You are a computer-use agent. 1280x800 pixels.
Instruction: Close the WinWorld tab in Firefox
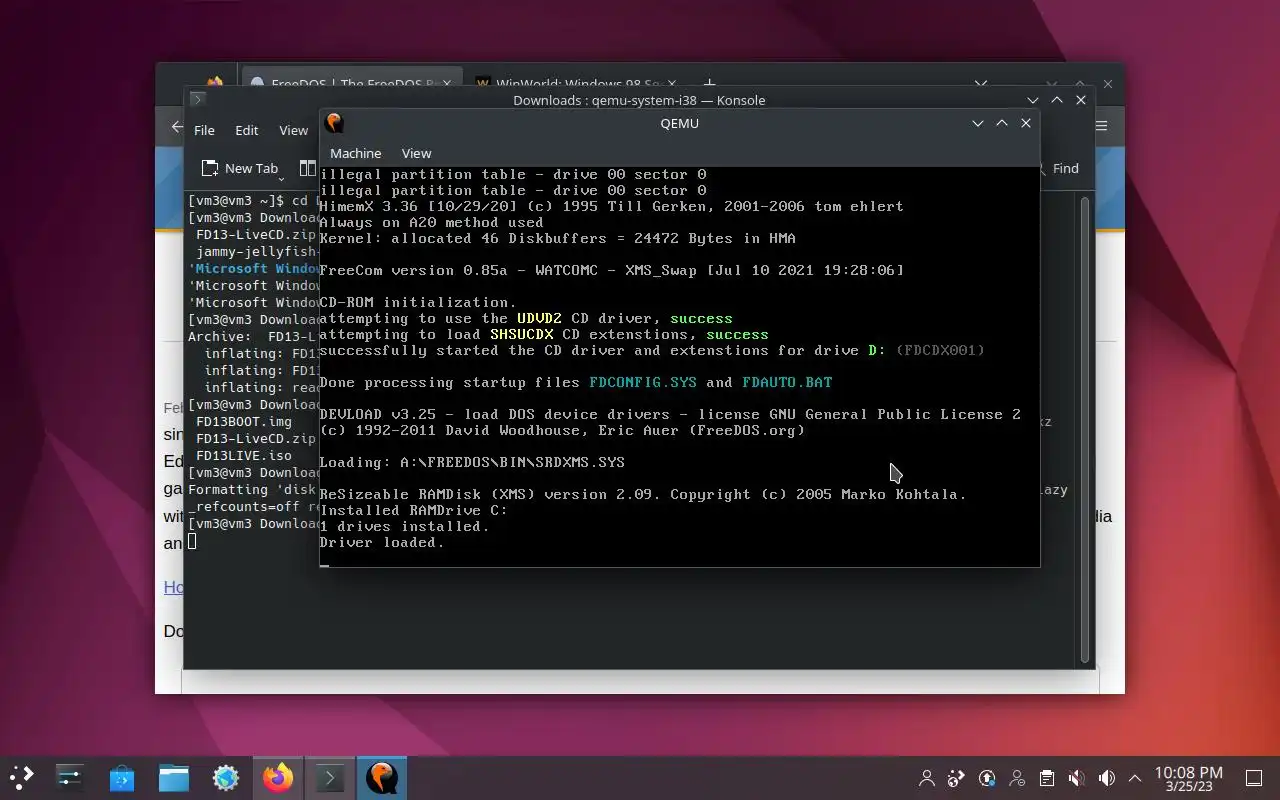[x=671, y=84]
